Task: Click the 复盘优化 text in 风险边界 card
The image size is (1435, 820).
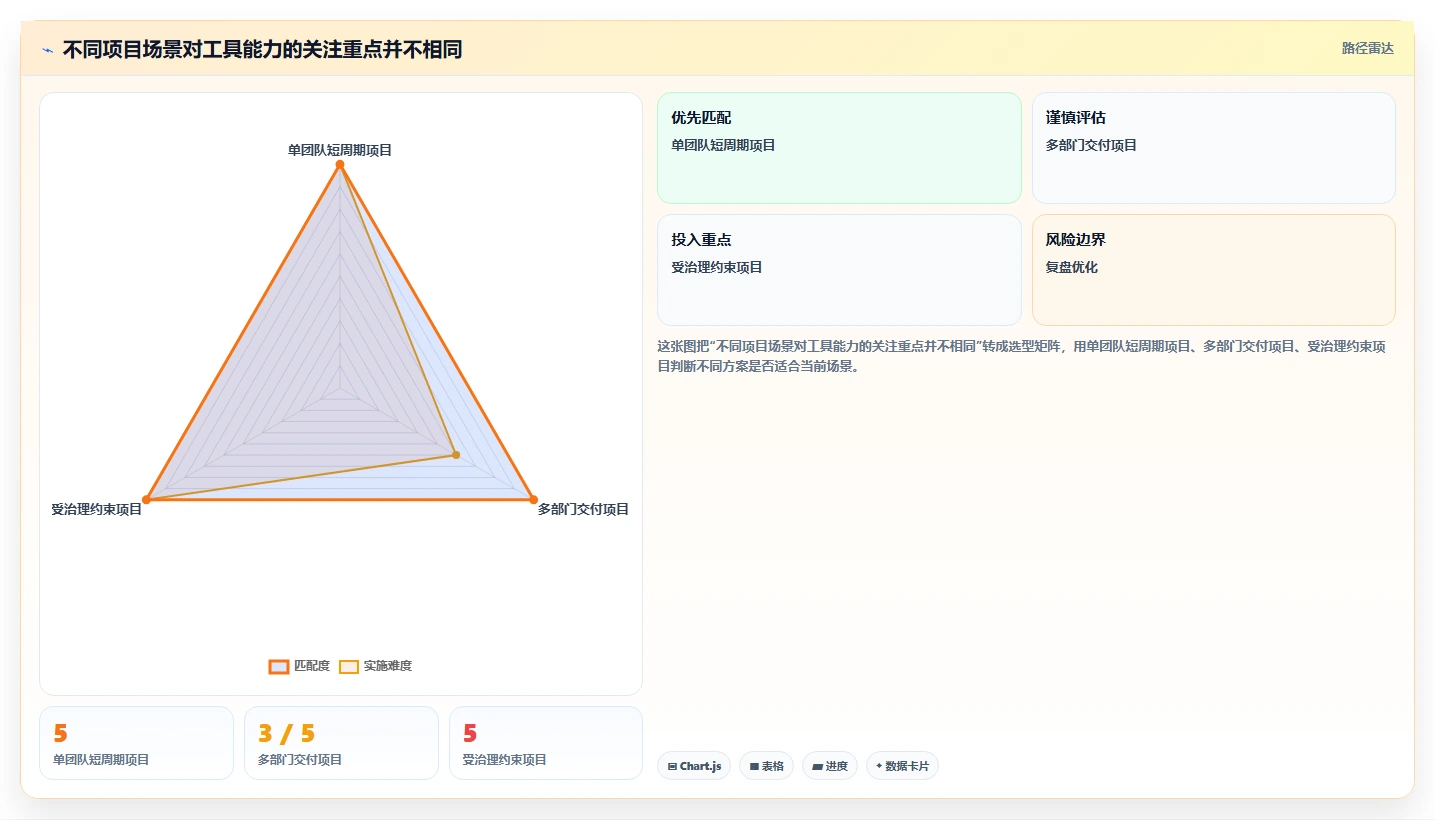Action: 1072,267
